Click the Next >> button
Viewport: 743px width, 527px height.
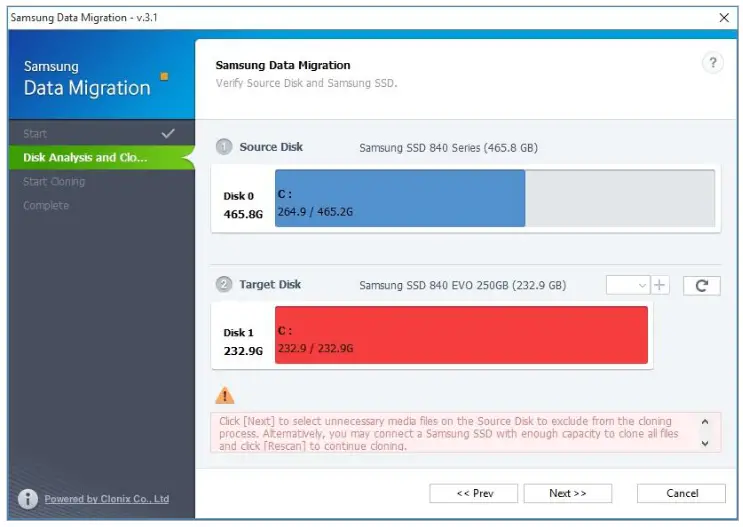[x=568, y=493]
